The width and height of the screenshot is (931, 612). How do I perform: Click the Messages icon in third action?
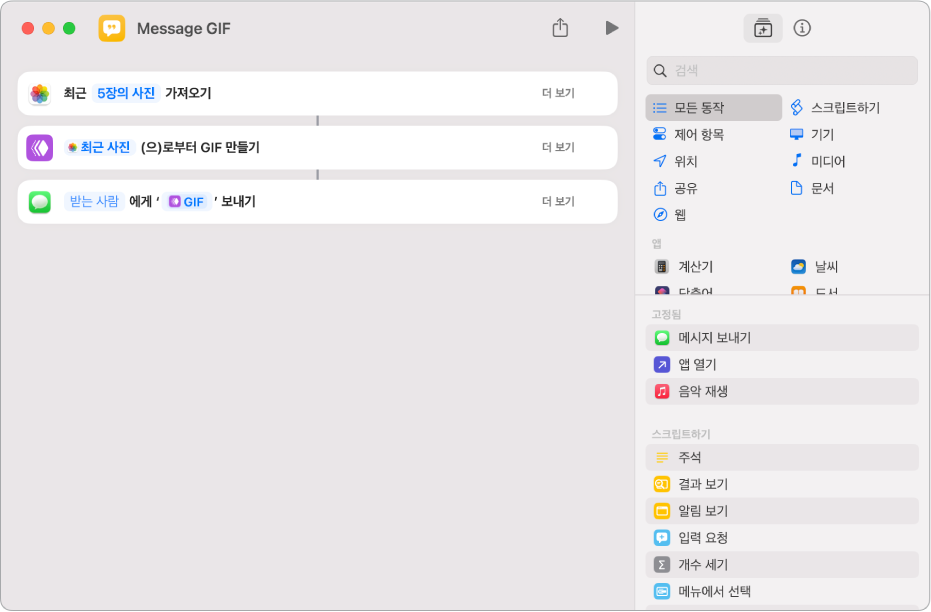coord(40,202)
